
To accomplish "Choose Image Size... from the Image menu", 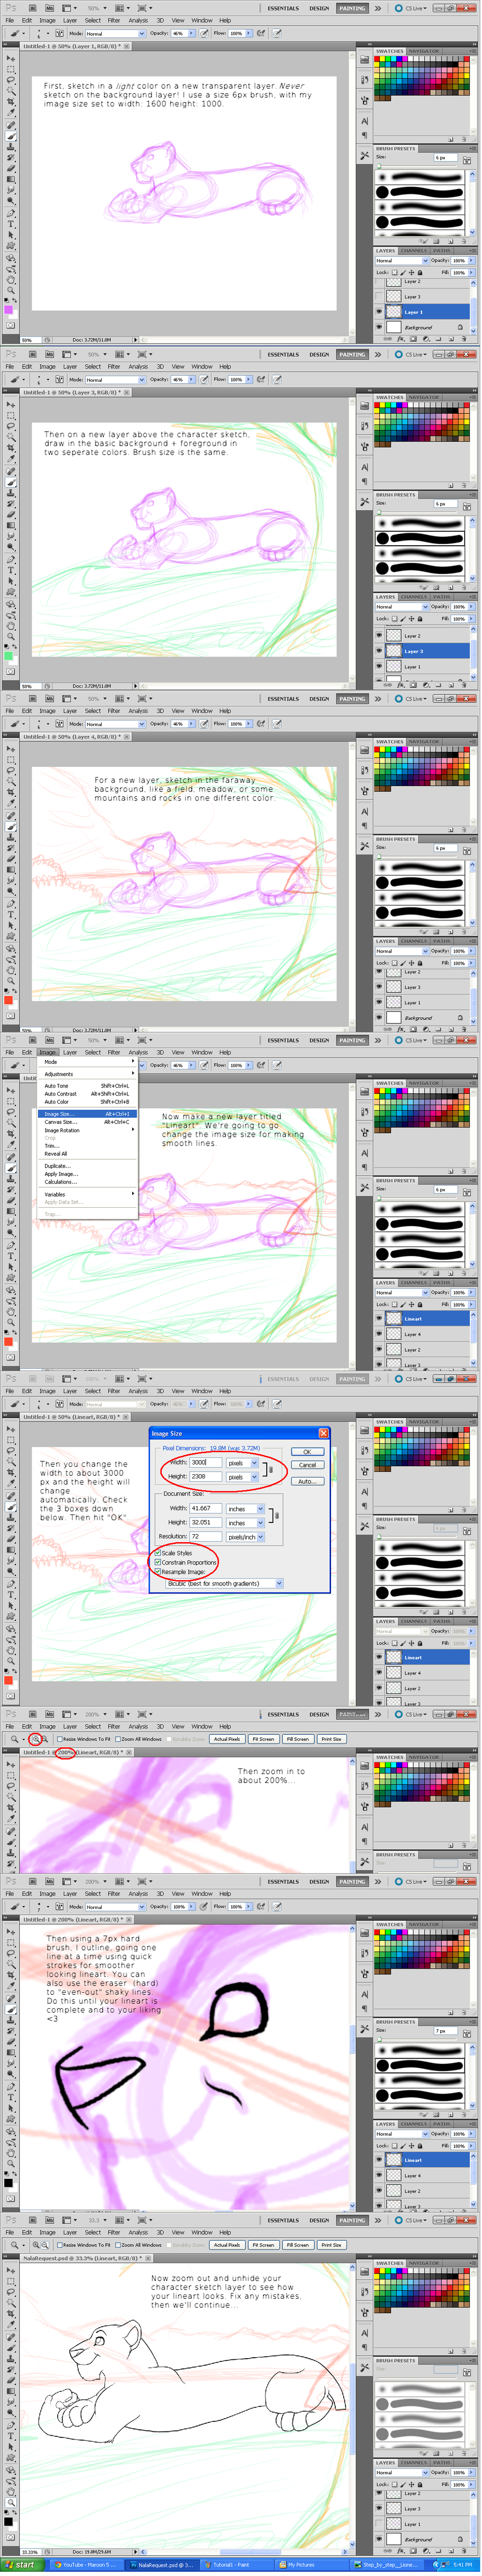I will coord(86,1114).
